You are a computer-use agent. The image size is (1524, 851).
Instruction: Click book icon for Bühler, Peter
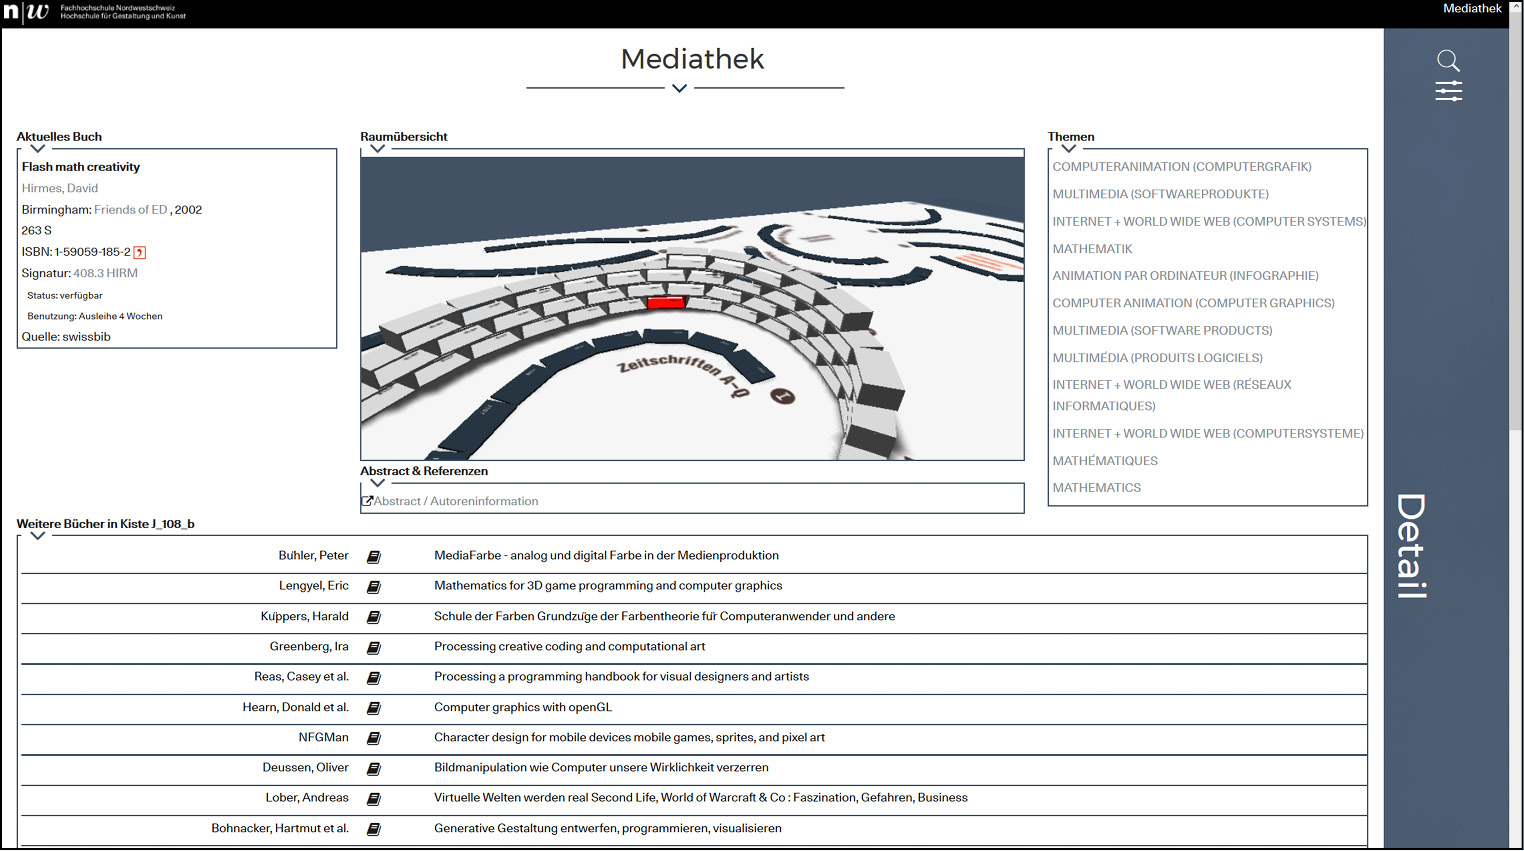coord(374,557)
